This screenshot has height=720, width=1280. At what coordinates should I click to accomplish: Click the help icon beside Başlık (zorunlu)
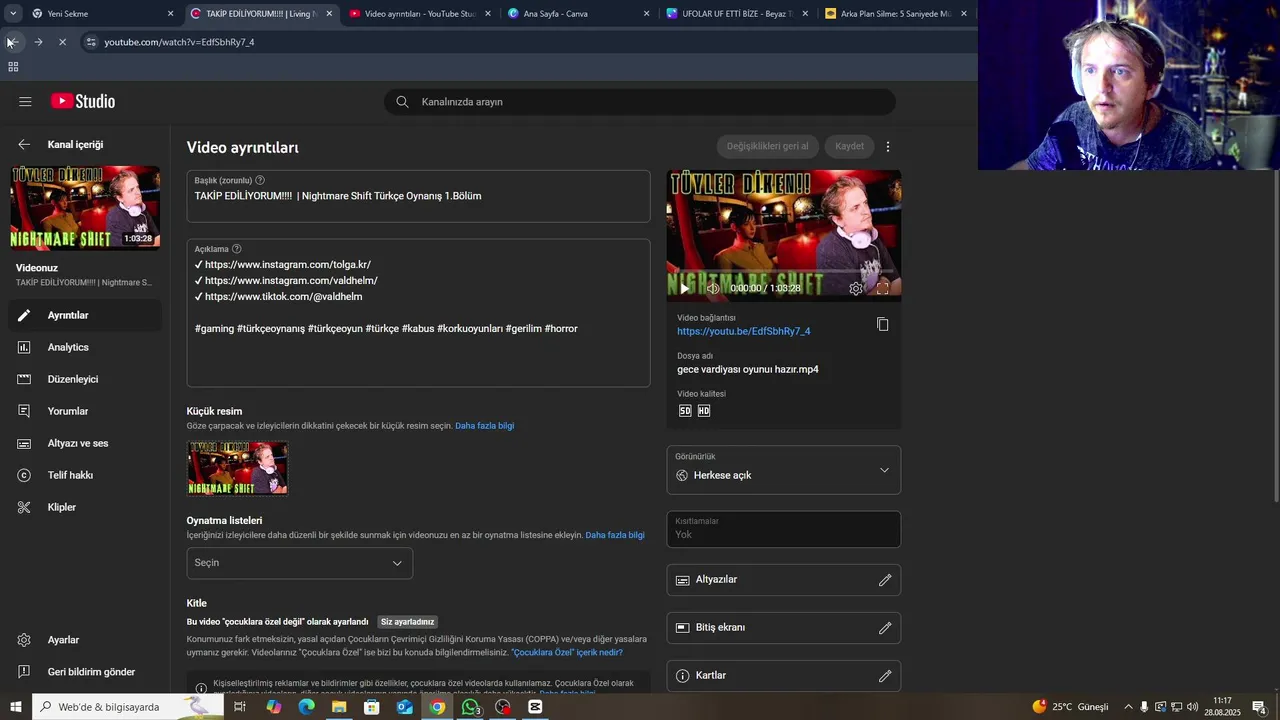point(260,180)
